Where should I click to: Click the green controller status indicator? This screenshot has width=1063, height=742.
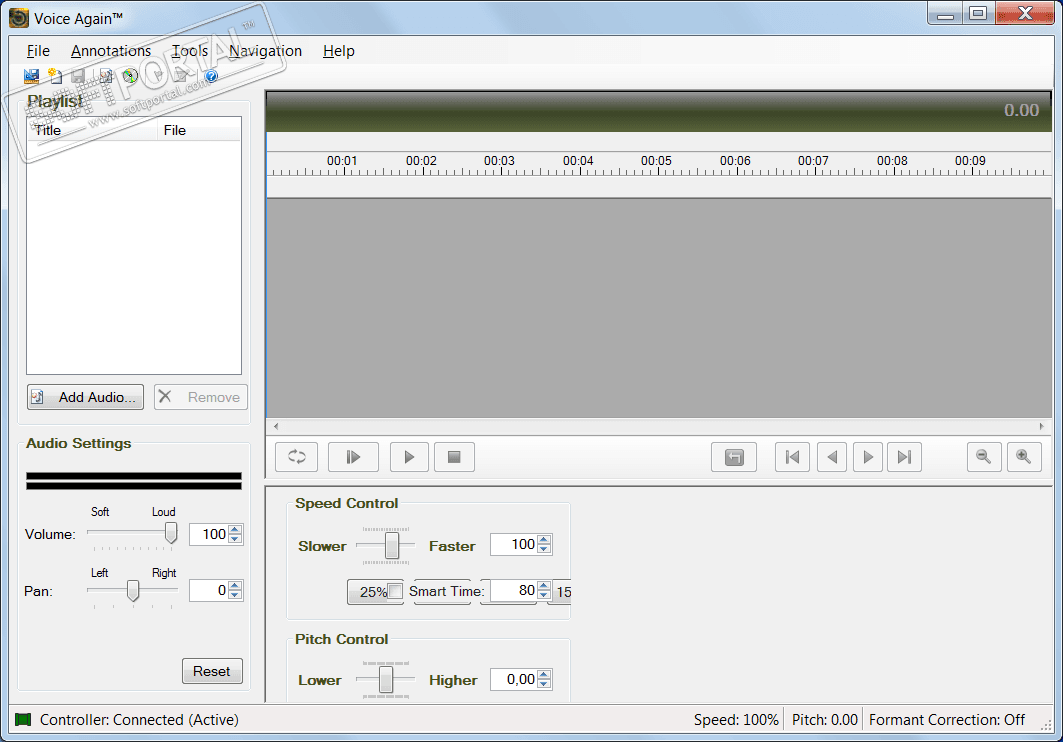tap(23, 719)
